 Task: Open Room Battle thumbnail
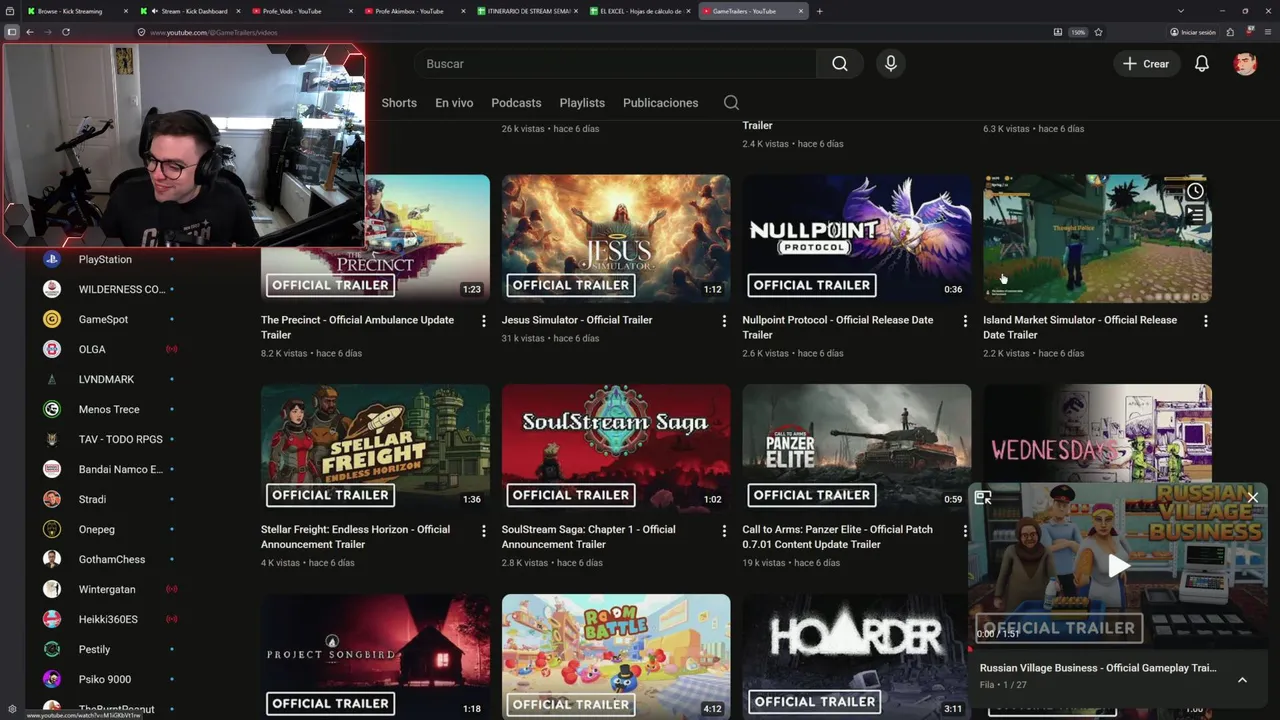[616, 657]
